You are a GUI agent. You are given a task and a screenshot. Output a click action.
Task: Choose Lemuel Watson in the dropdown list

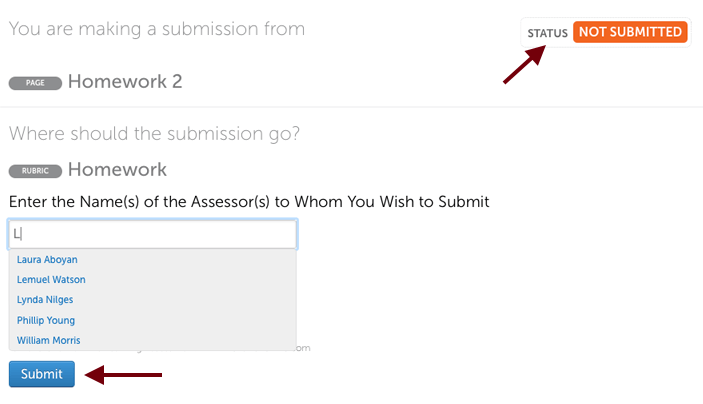coord(51,280)
